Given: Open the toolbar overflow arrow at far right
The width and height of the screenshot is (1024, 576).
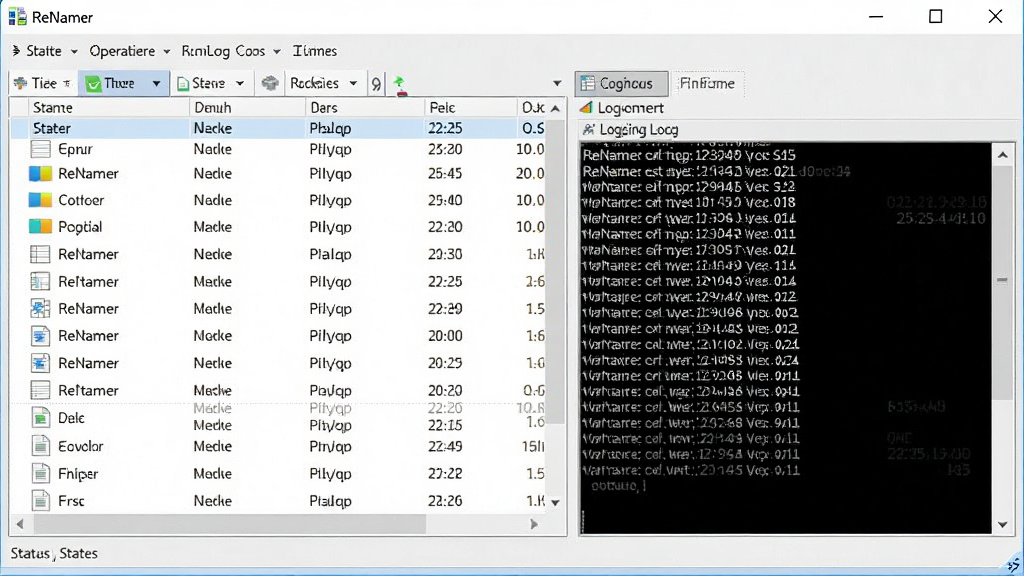Looking at the screenshot, I should 557,84.
